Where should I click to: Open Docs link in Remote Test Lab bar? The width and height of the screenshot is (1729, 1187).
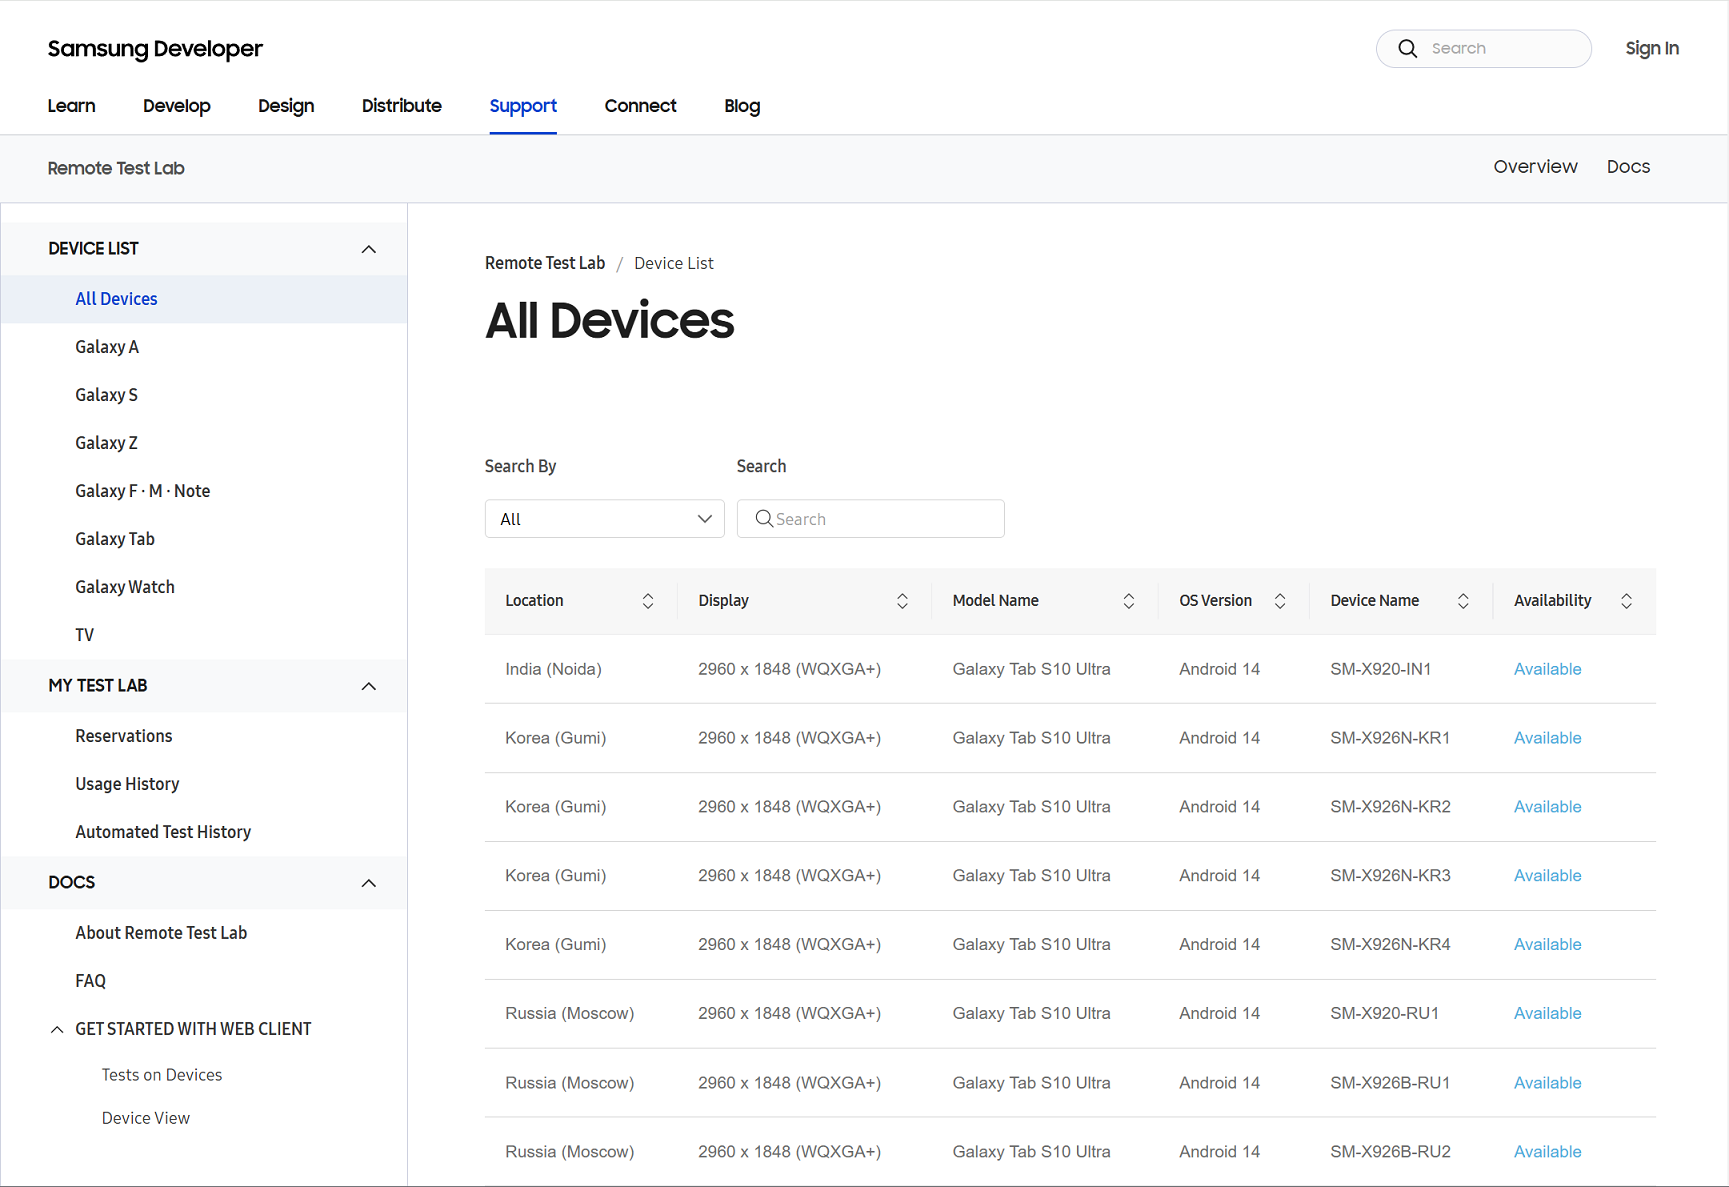pos(1628,167)
